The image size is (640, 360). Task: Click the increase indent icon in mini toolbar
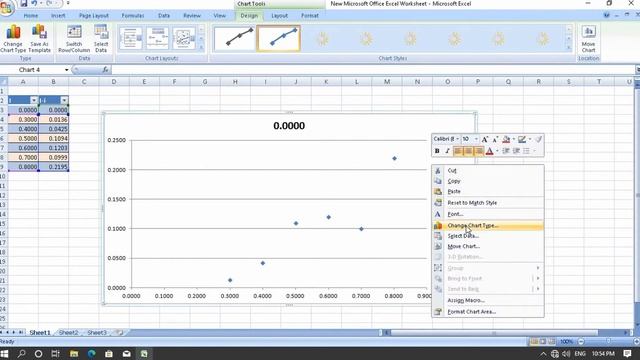[x=516, y=151]
